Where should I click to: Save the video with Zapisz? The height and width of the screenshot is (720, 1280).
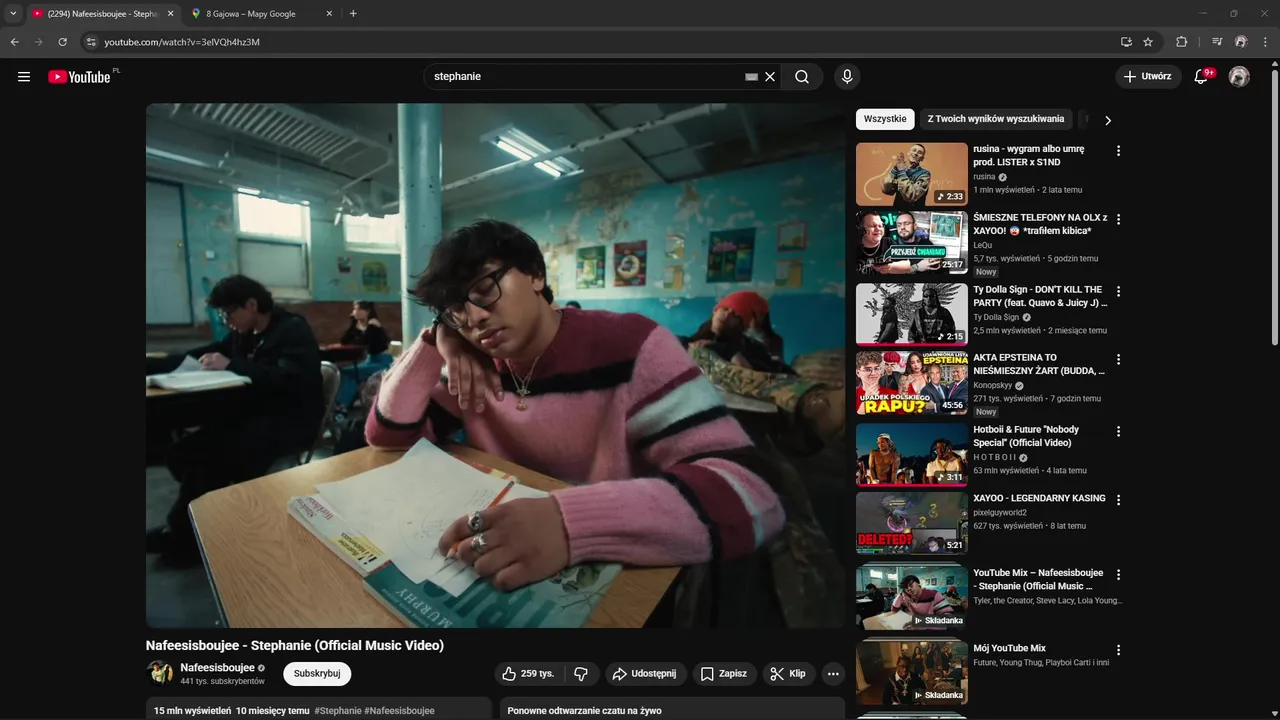point(723,674)
